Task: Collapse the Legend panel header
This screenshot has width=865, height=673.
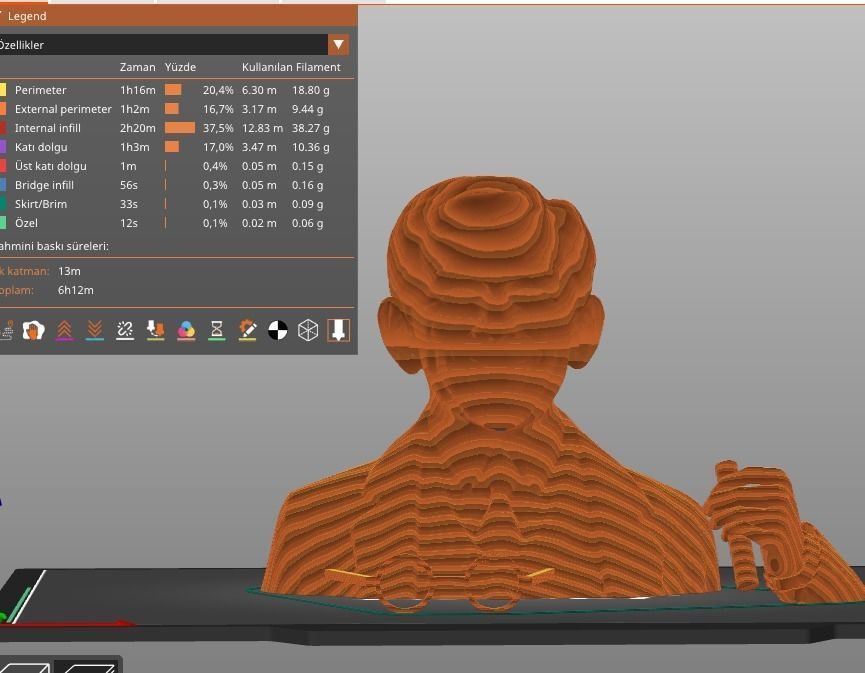Action: point(177,16)
